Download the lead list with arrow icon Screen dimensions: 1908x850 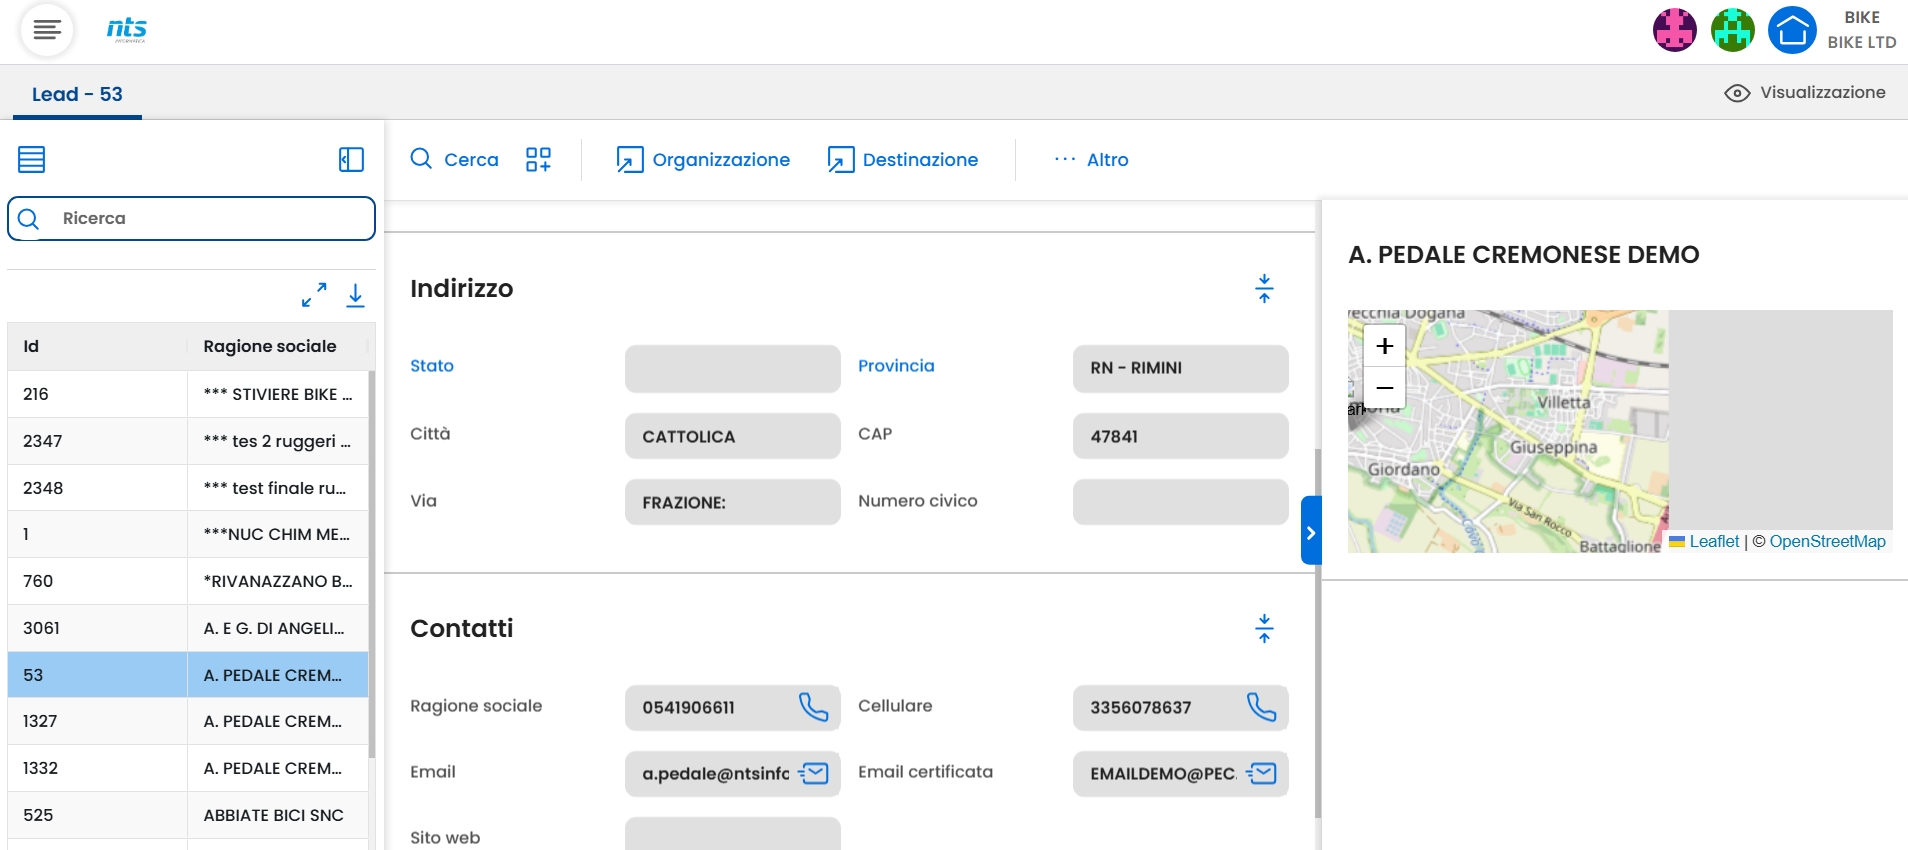(355, 295)
